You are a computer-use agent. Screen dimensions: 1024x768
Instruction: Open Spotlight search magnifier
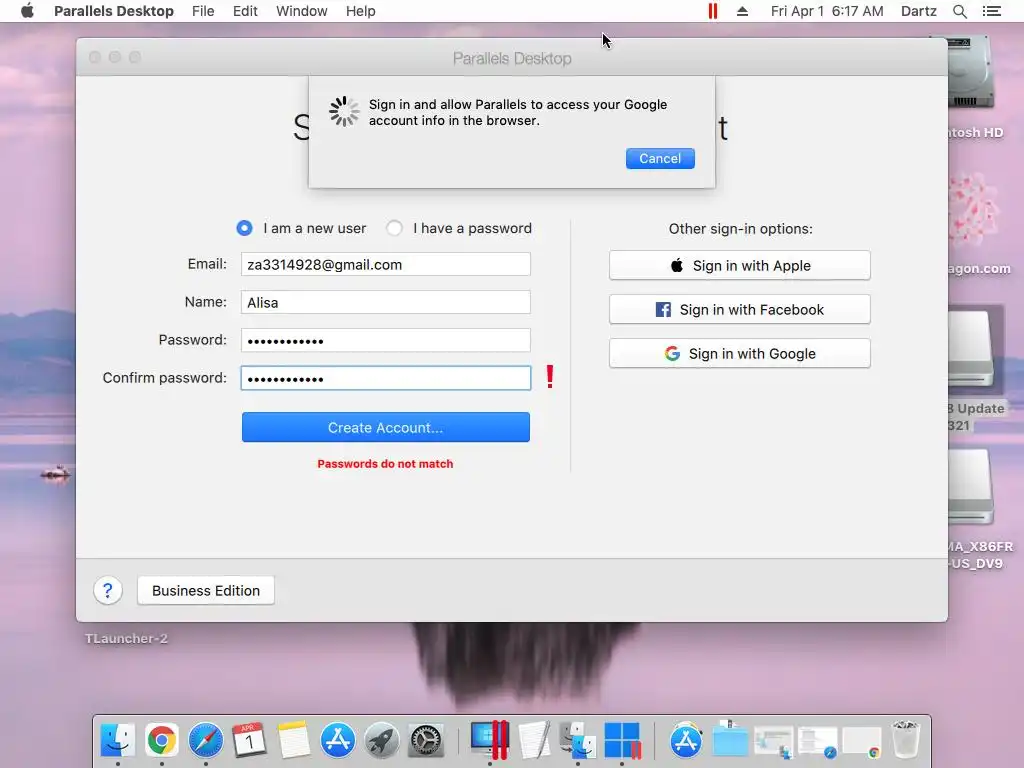[959, 11]
